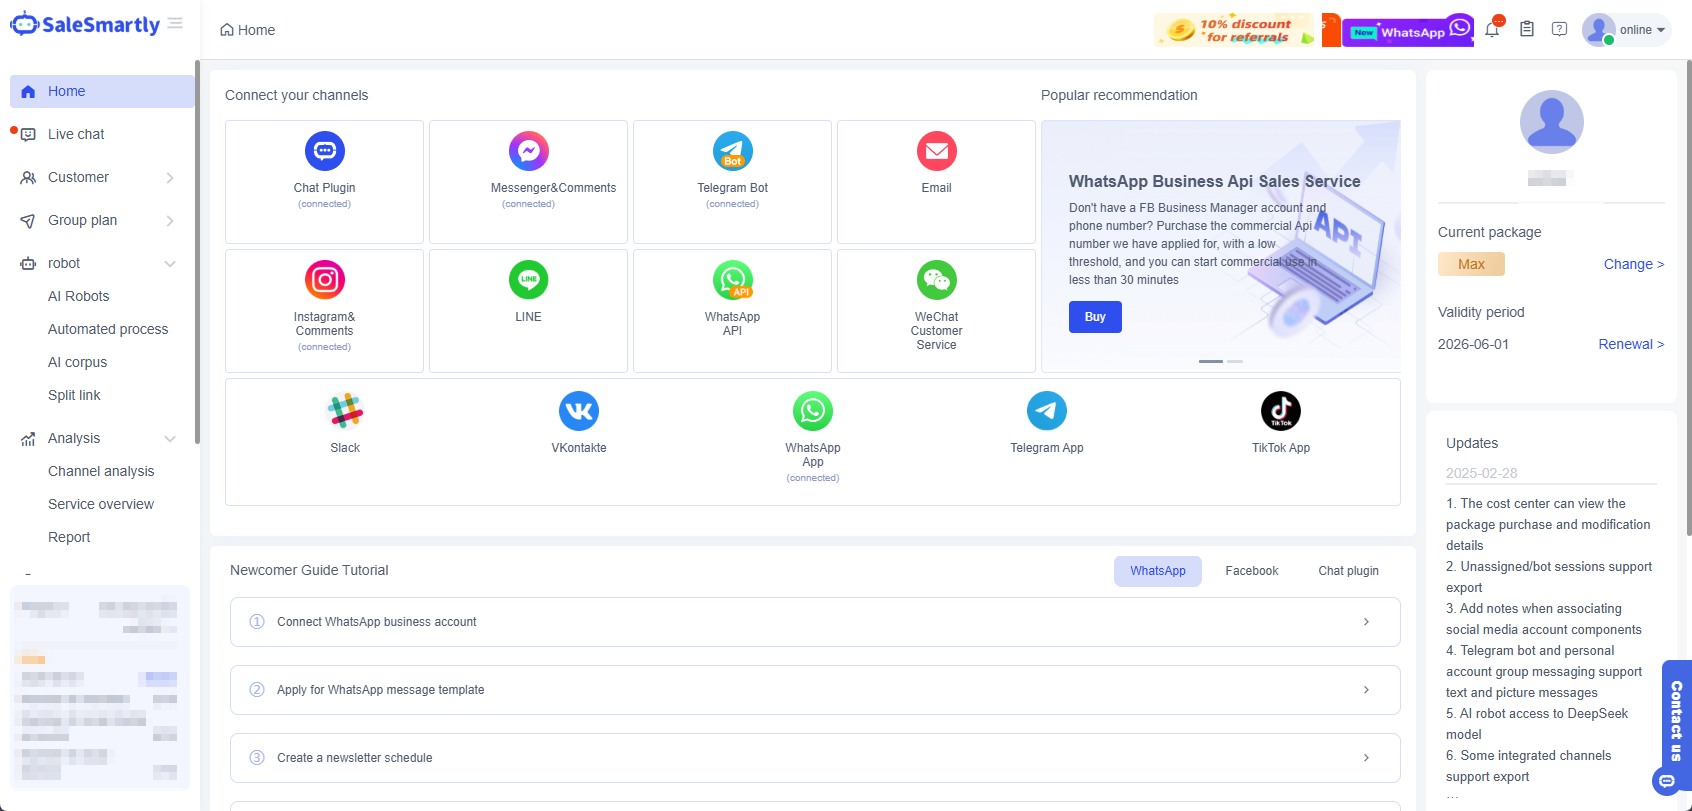Expand the Customer sidebar menu
This screenshot has height=811, width=1692.
tap(170, 178)
